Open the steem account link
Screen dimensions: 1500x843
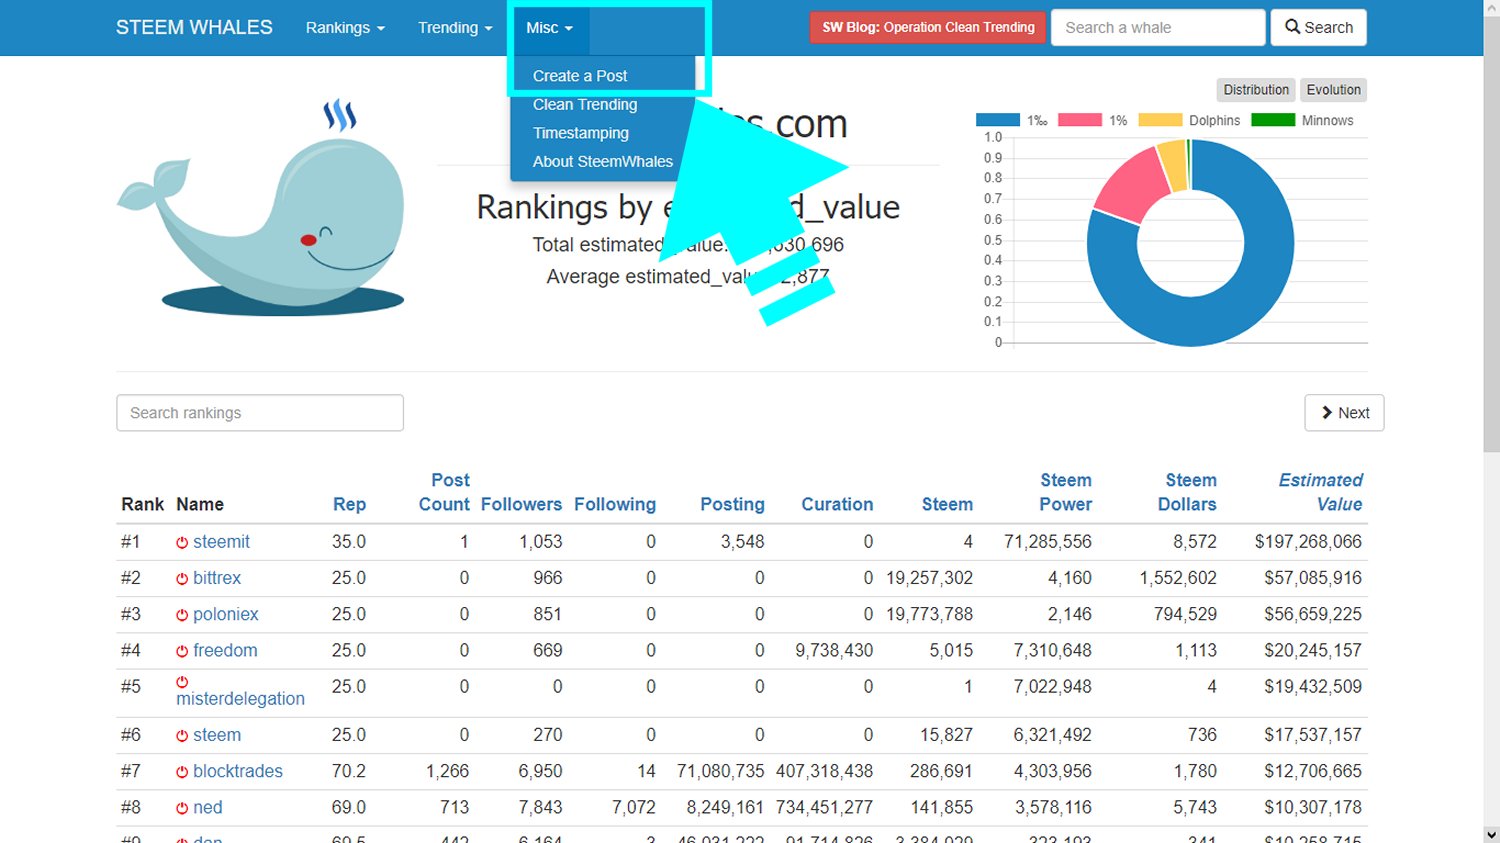coord(217,735)
